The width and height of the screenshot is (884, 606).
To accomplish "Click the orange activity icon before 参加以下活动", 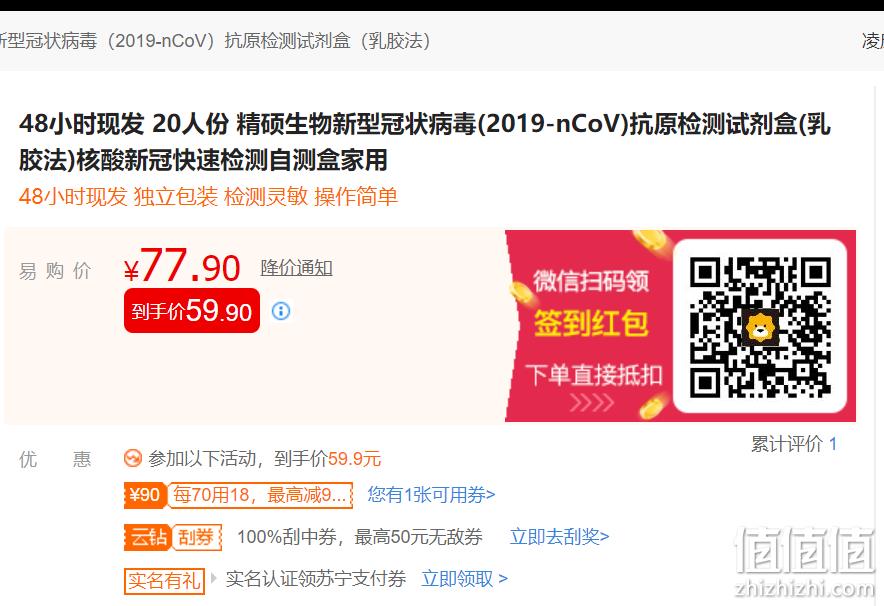I will pos(132,458).
